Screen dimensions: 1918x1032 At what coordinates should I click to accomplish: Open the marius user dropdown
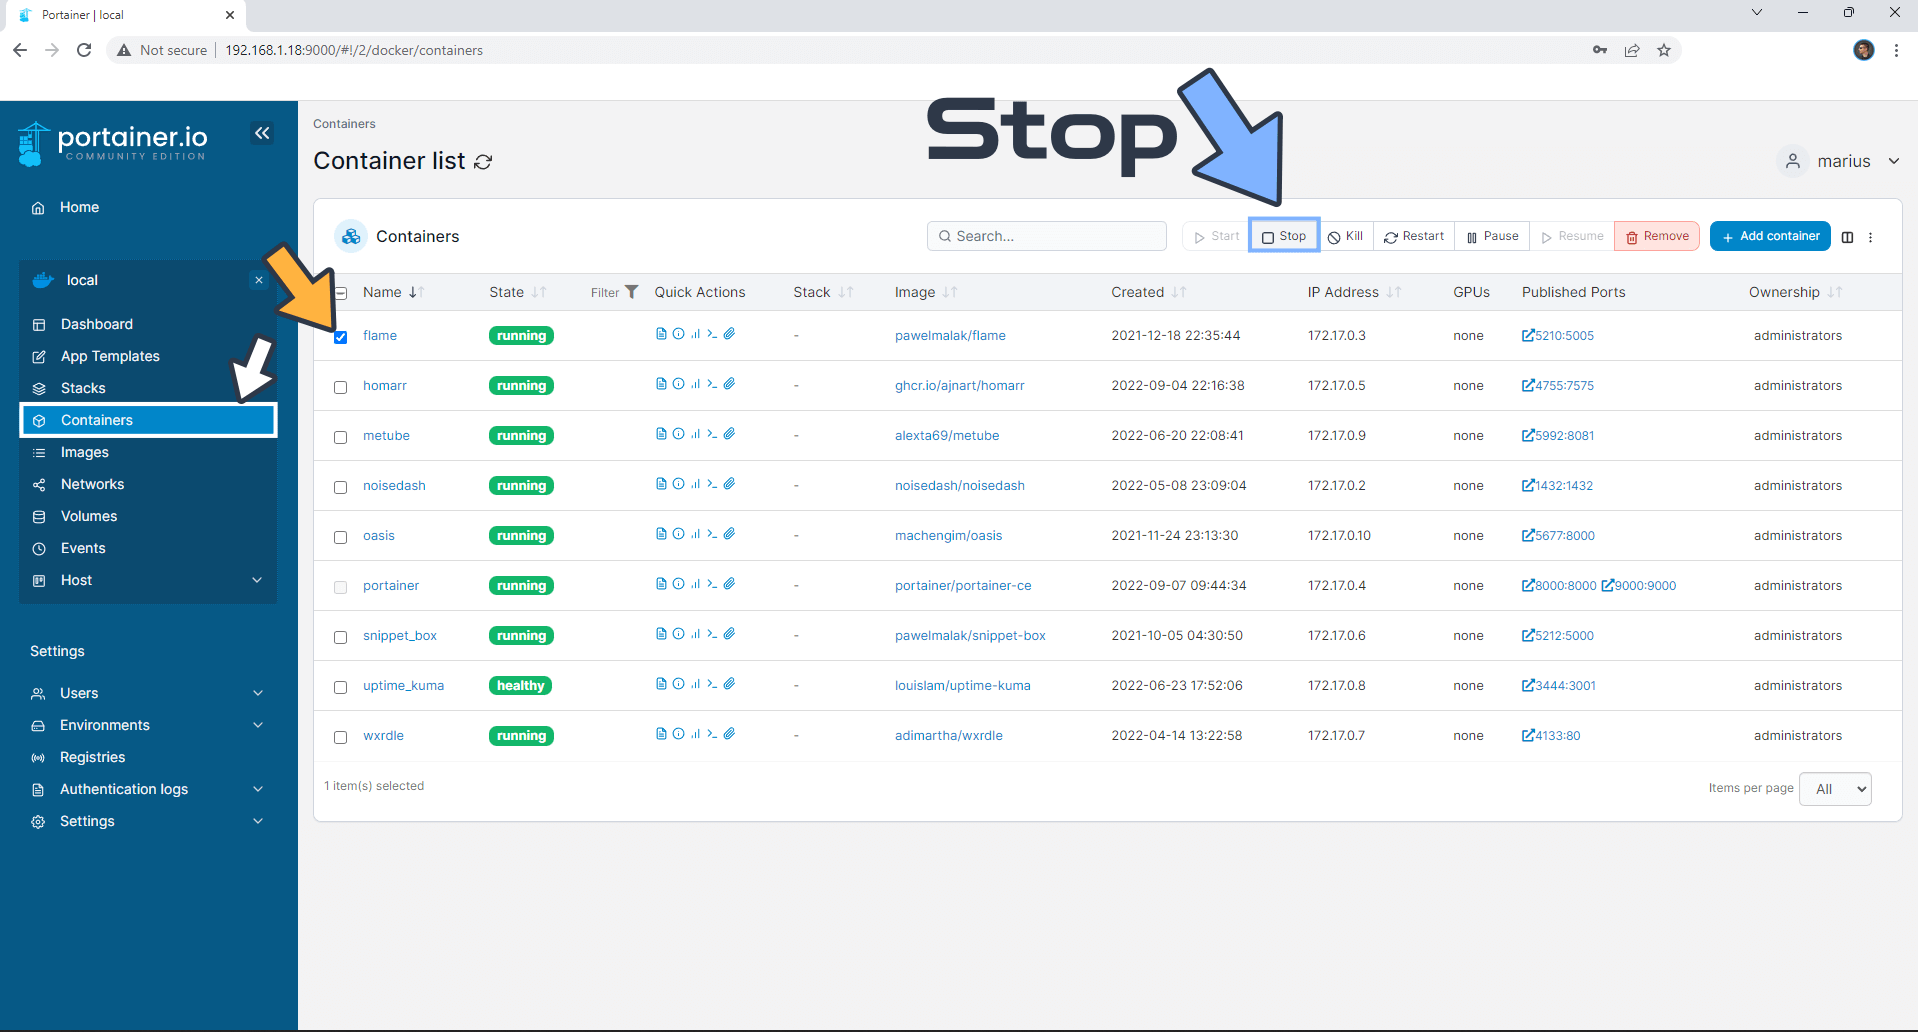point(1840,161)
